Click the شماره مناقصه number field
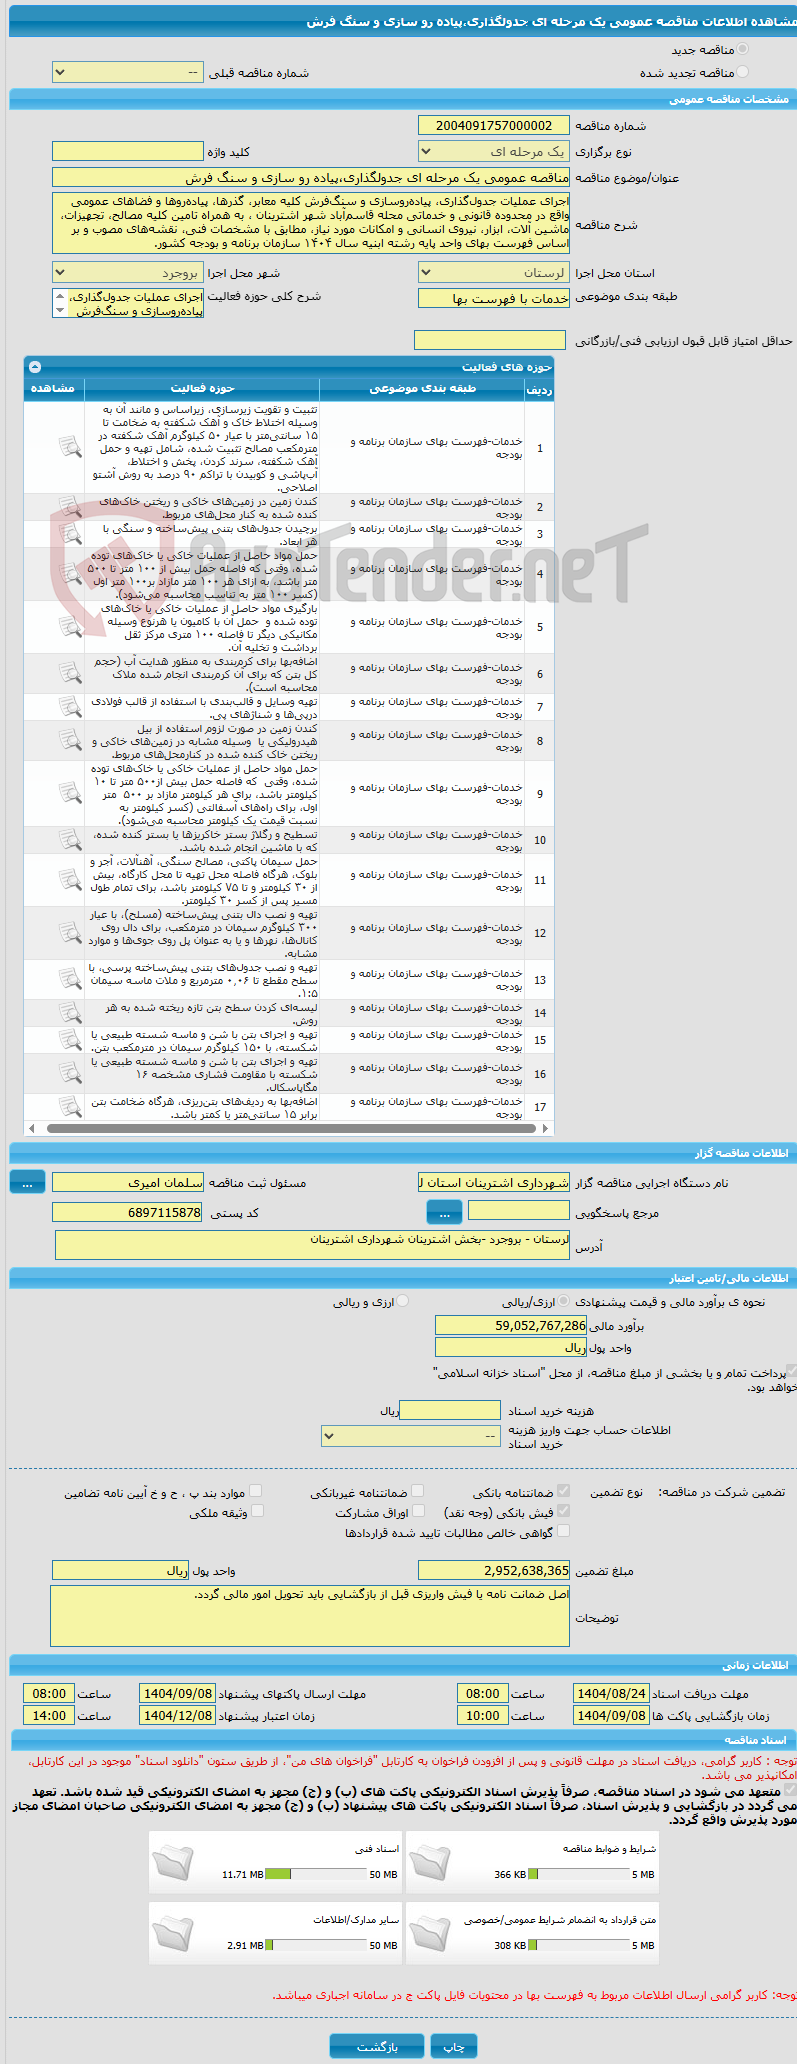Image resolution: width=797 pixels, height=2064 pixels. click(x=494, y=125)
